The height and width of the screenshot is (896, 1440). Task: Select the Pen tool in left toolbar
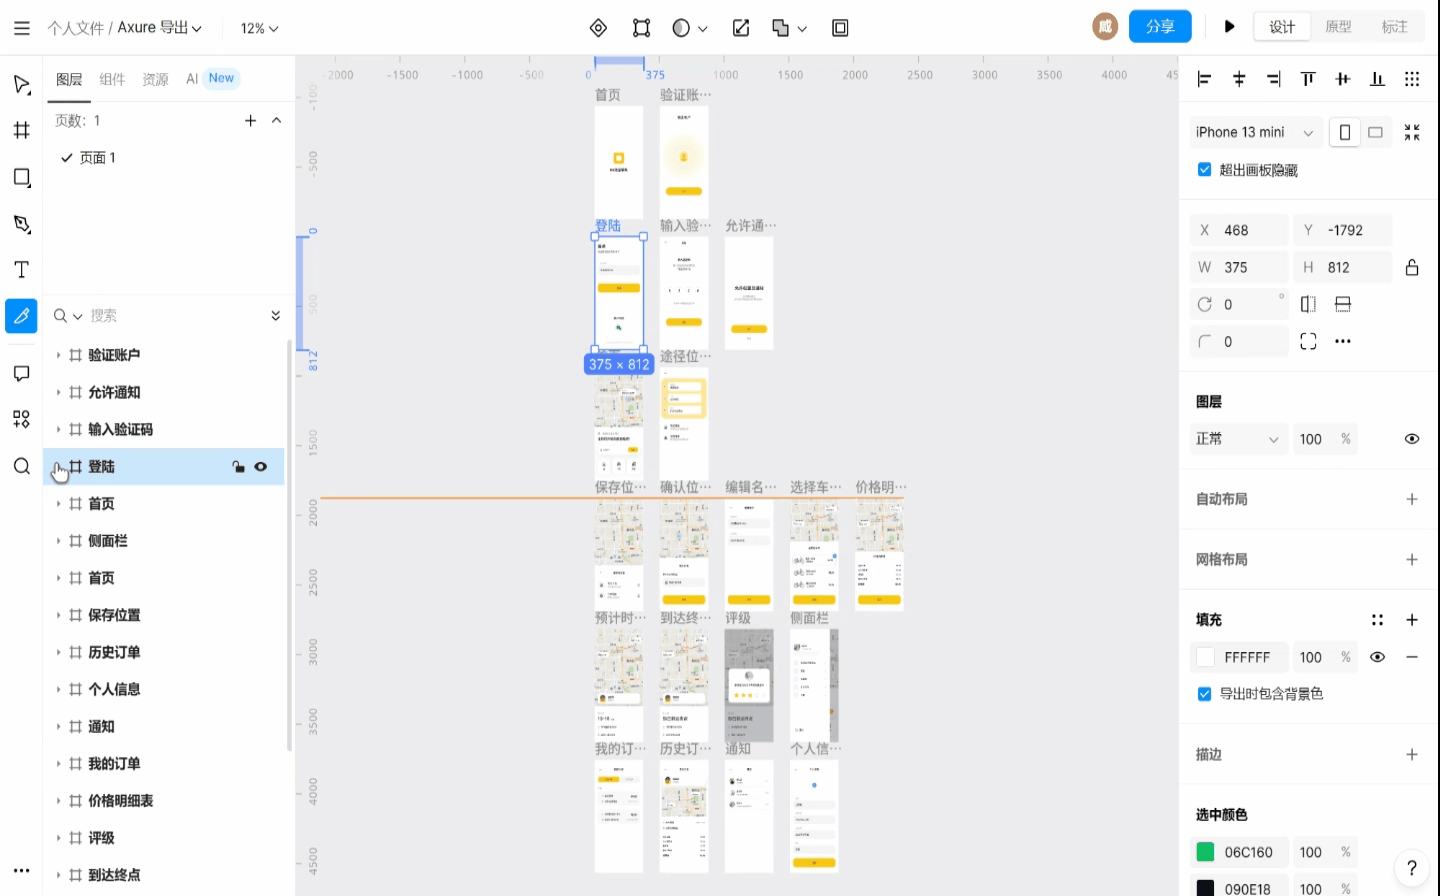pyautogui.click(x=21, y=224)
